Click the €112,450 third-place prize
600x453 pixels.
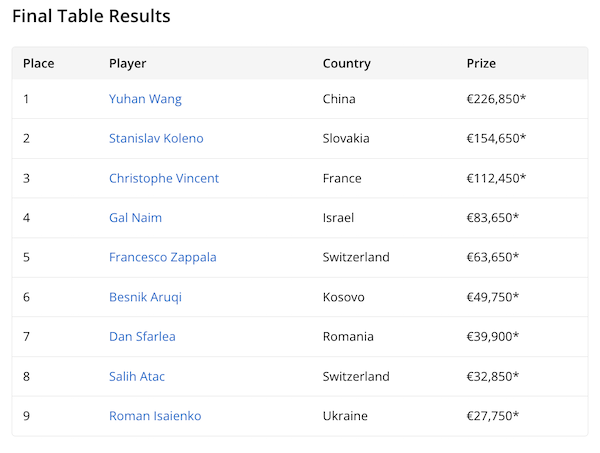(x=495, y=178)
